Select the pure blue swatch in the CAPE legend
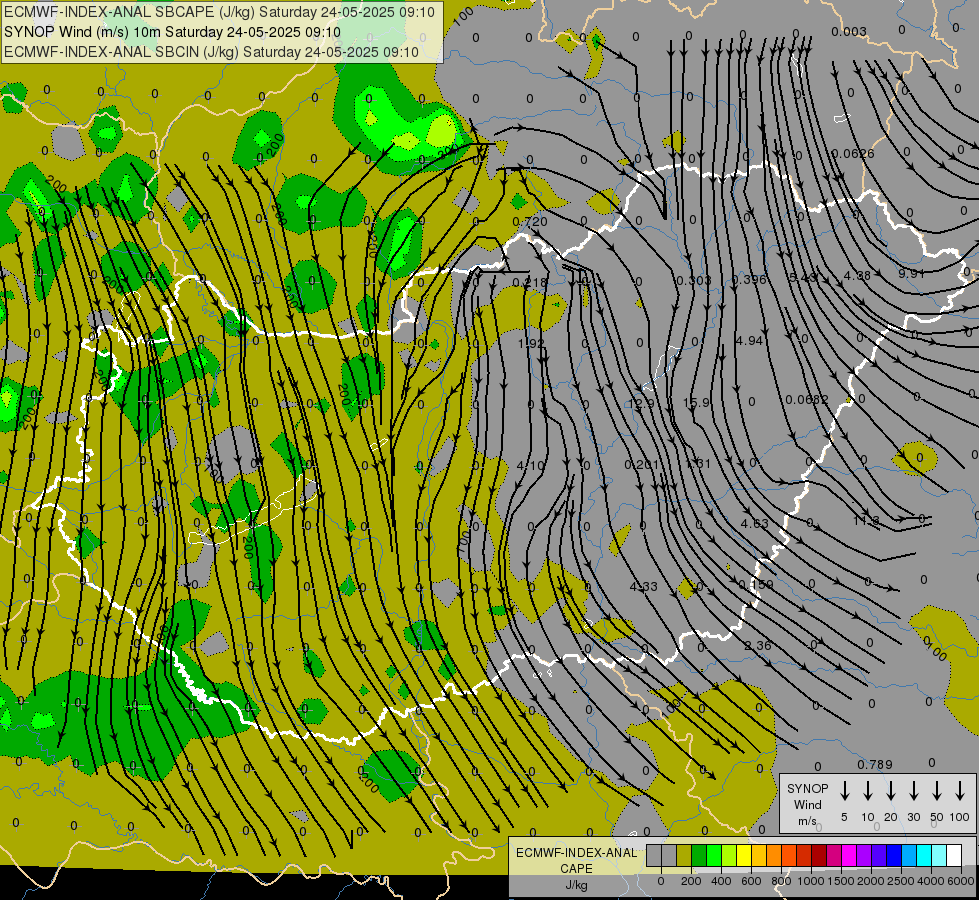The height and width of the screenshot is (900, 979). pyautogui.click(x=895, y=855)
